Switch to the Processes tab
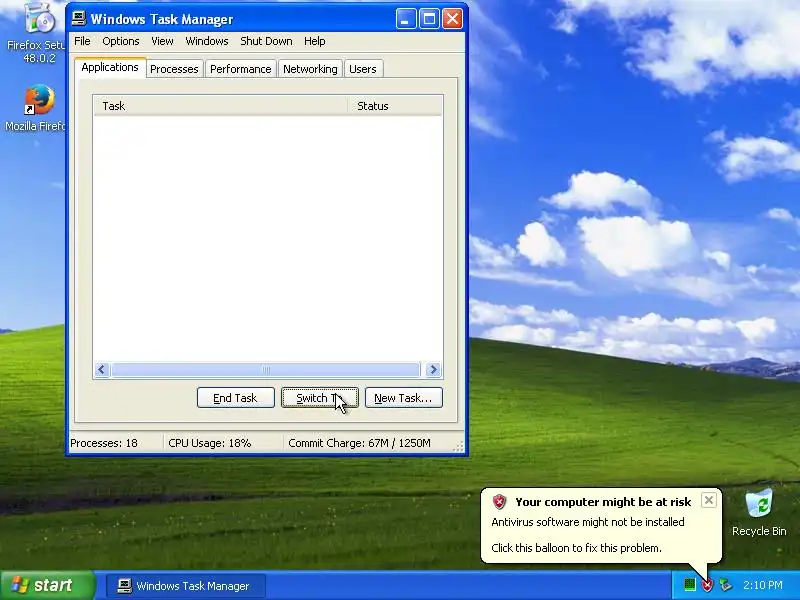This screenshot has width=800, height=600. click(174, 69)
